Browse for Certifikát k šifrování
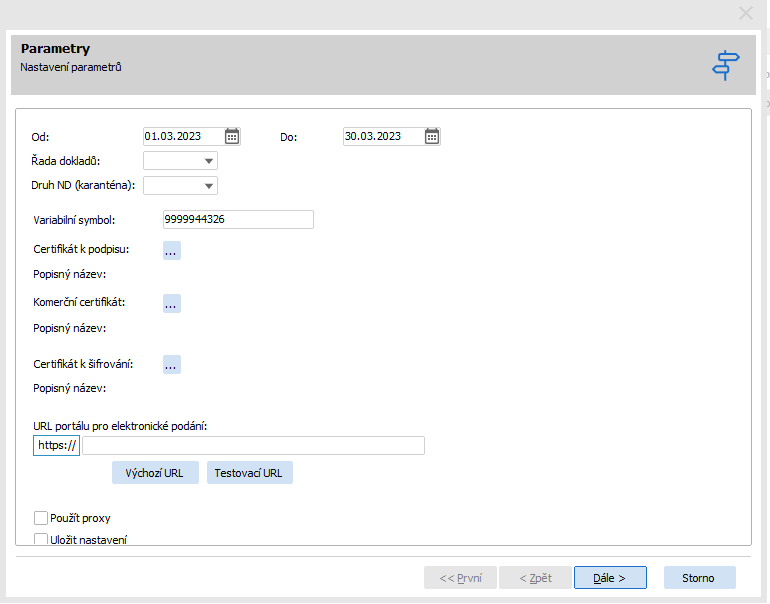This screenshot has width=770, height=604. pyautogui.click(x=171, y=365)
